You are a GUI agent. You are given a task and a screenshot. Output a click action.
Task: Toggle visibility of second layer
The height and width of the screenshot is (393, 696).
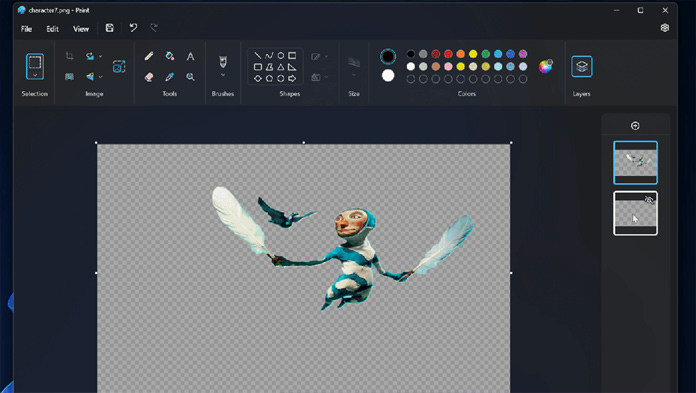[649, 200]
